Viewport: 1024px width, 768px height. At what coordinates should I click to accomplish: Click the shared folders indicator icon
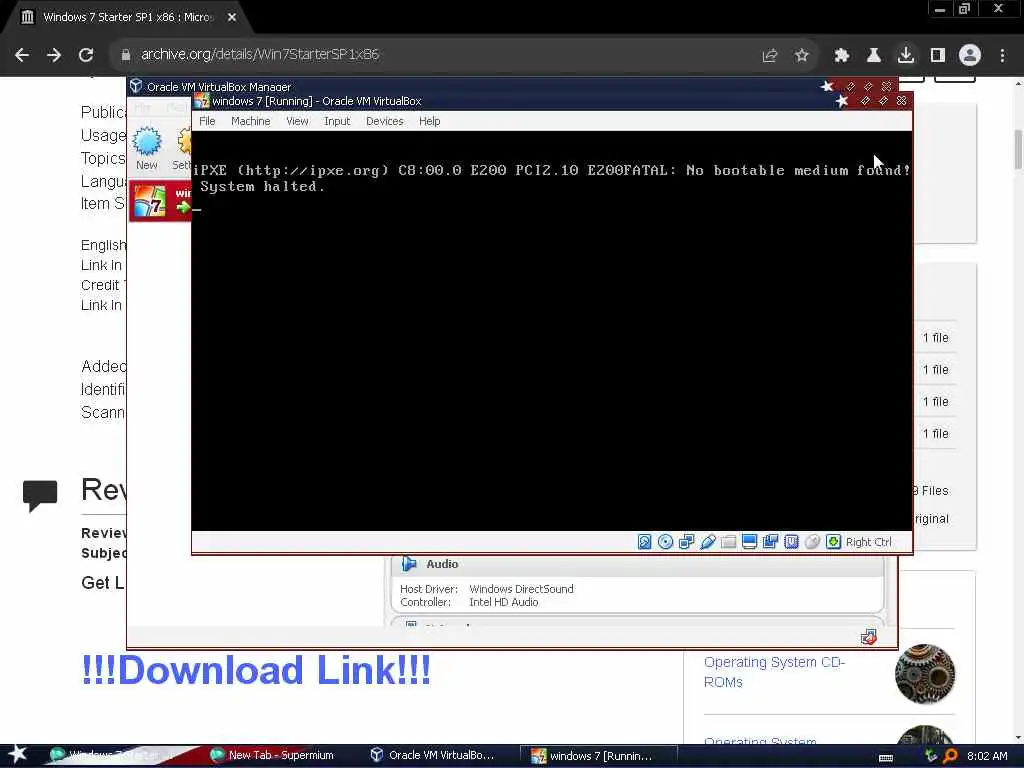click(x=728, y=542)
